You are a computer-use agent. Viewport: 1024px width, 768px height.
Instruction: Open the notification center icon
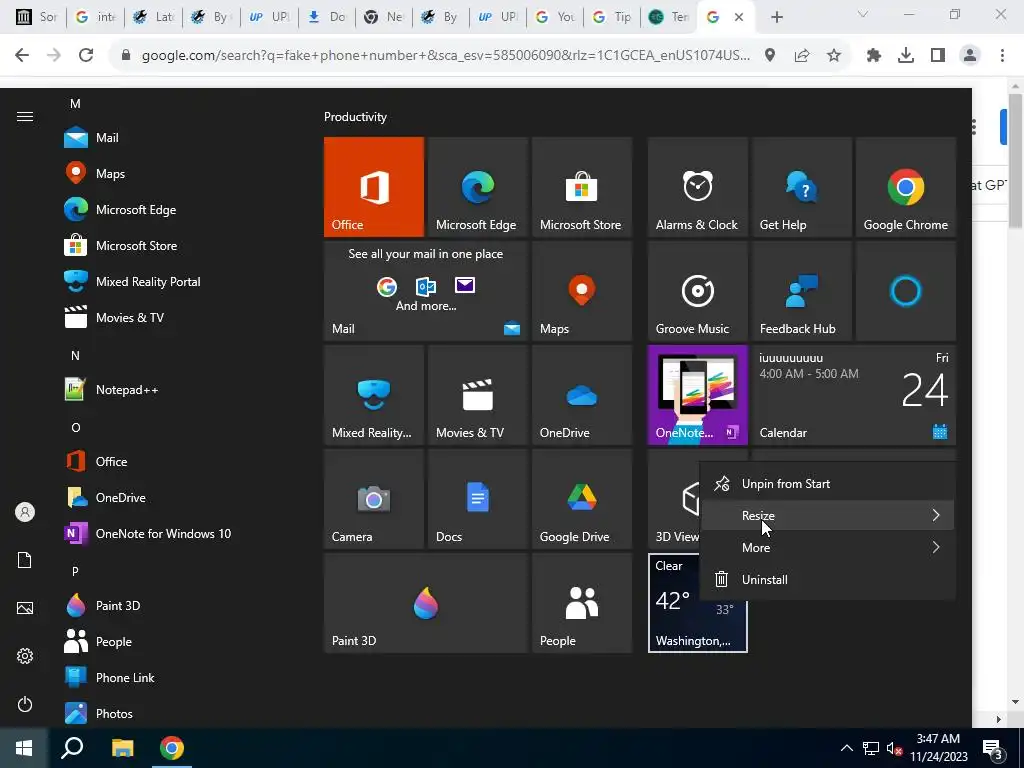(993, 748)
